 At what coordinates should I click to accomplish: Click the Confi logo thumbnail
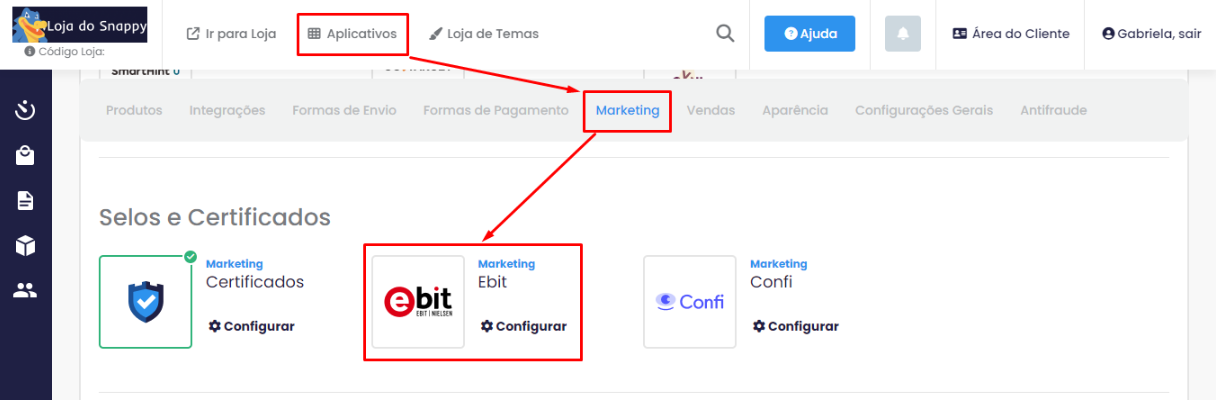pos(690,302)
